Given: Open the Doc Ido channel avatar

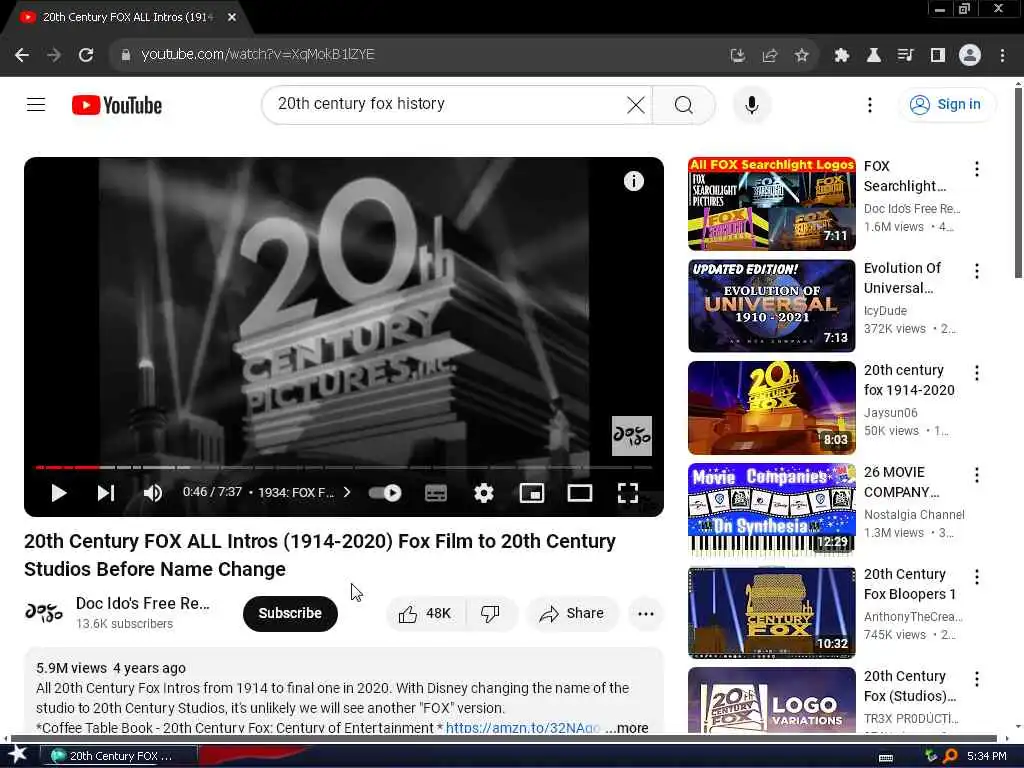Looking at the screenshot, I should 44,613.
